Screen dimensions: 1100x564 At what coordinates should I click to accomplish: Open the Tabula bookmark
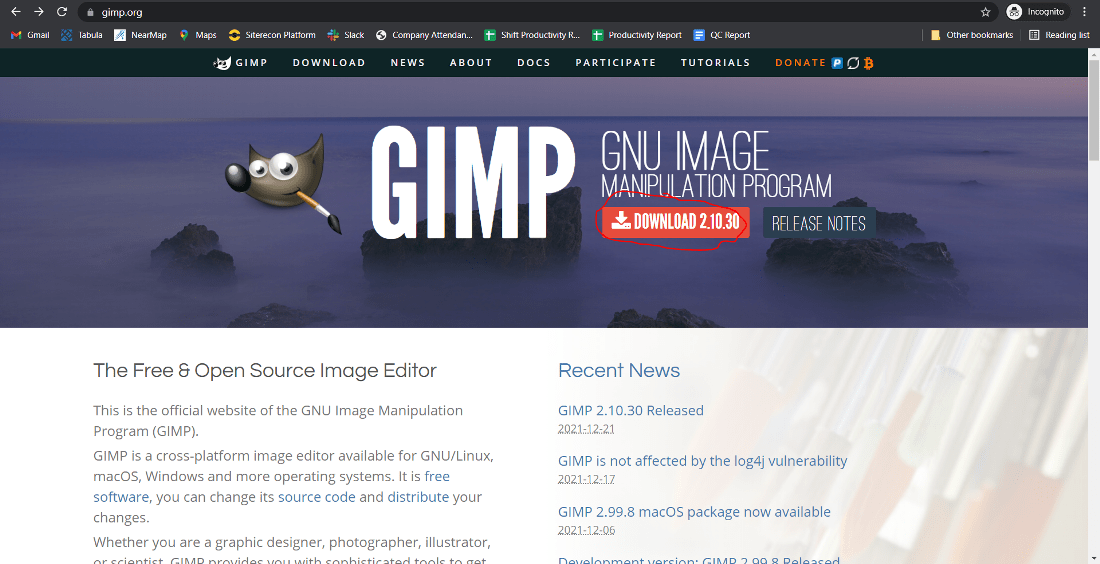point(82,35)
